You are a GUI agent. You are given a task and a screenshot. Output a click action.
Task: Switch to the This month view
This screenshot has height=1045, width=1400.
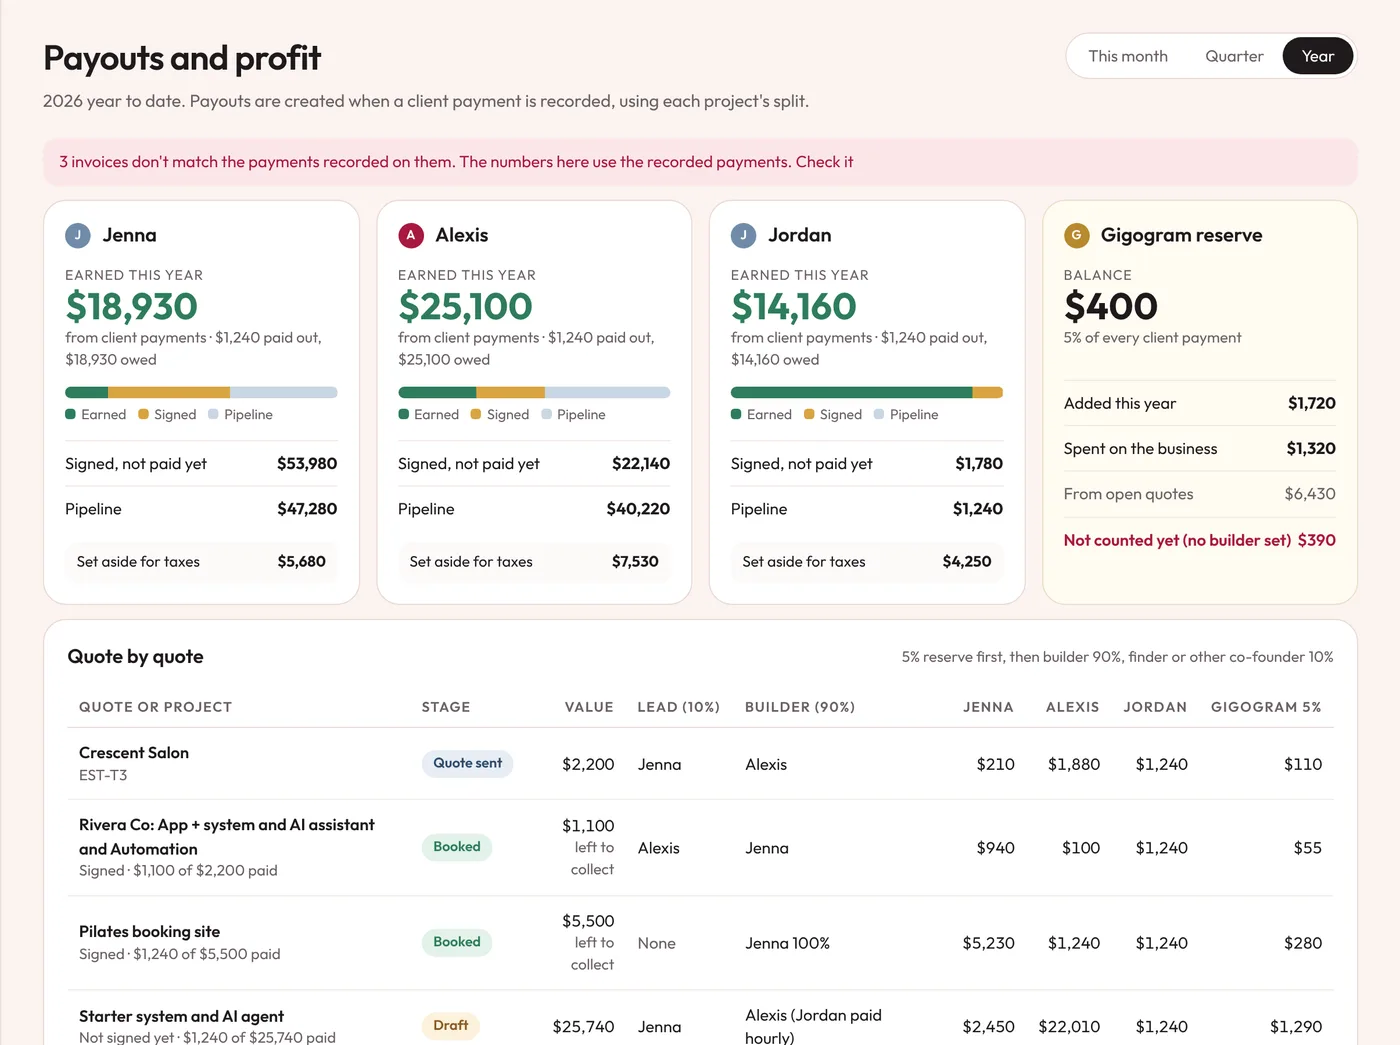click(x=1128, y=56)
